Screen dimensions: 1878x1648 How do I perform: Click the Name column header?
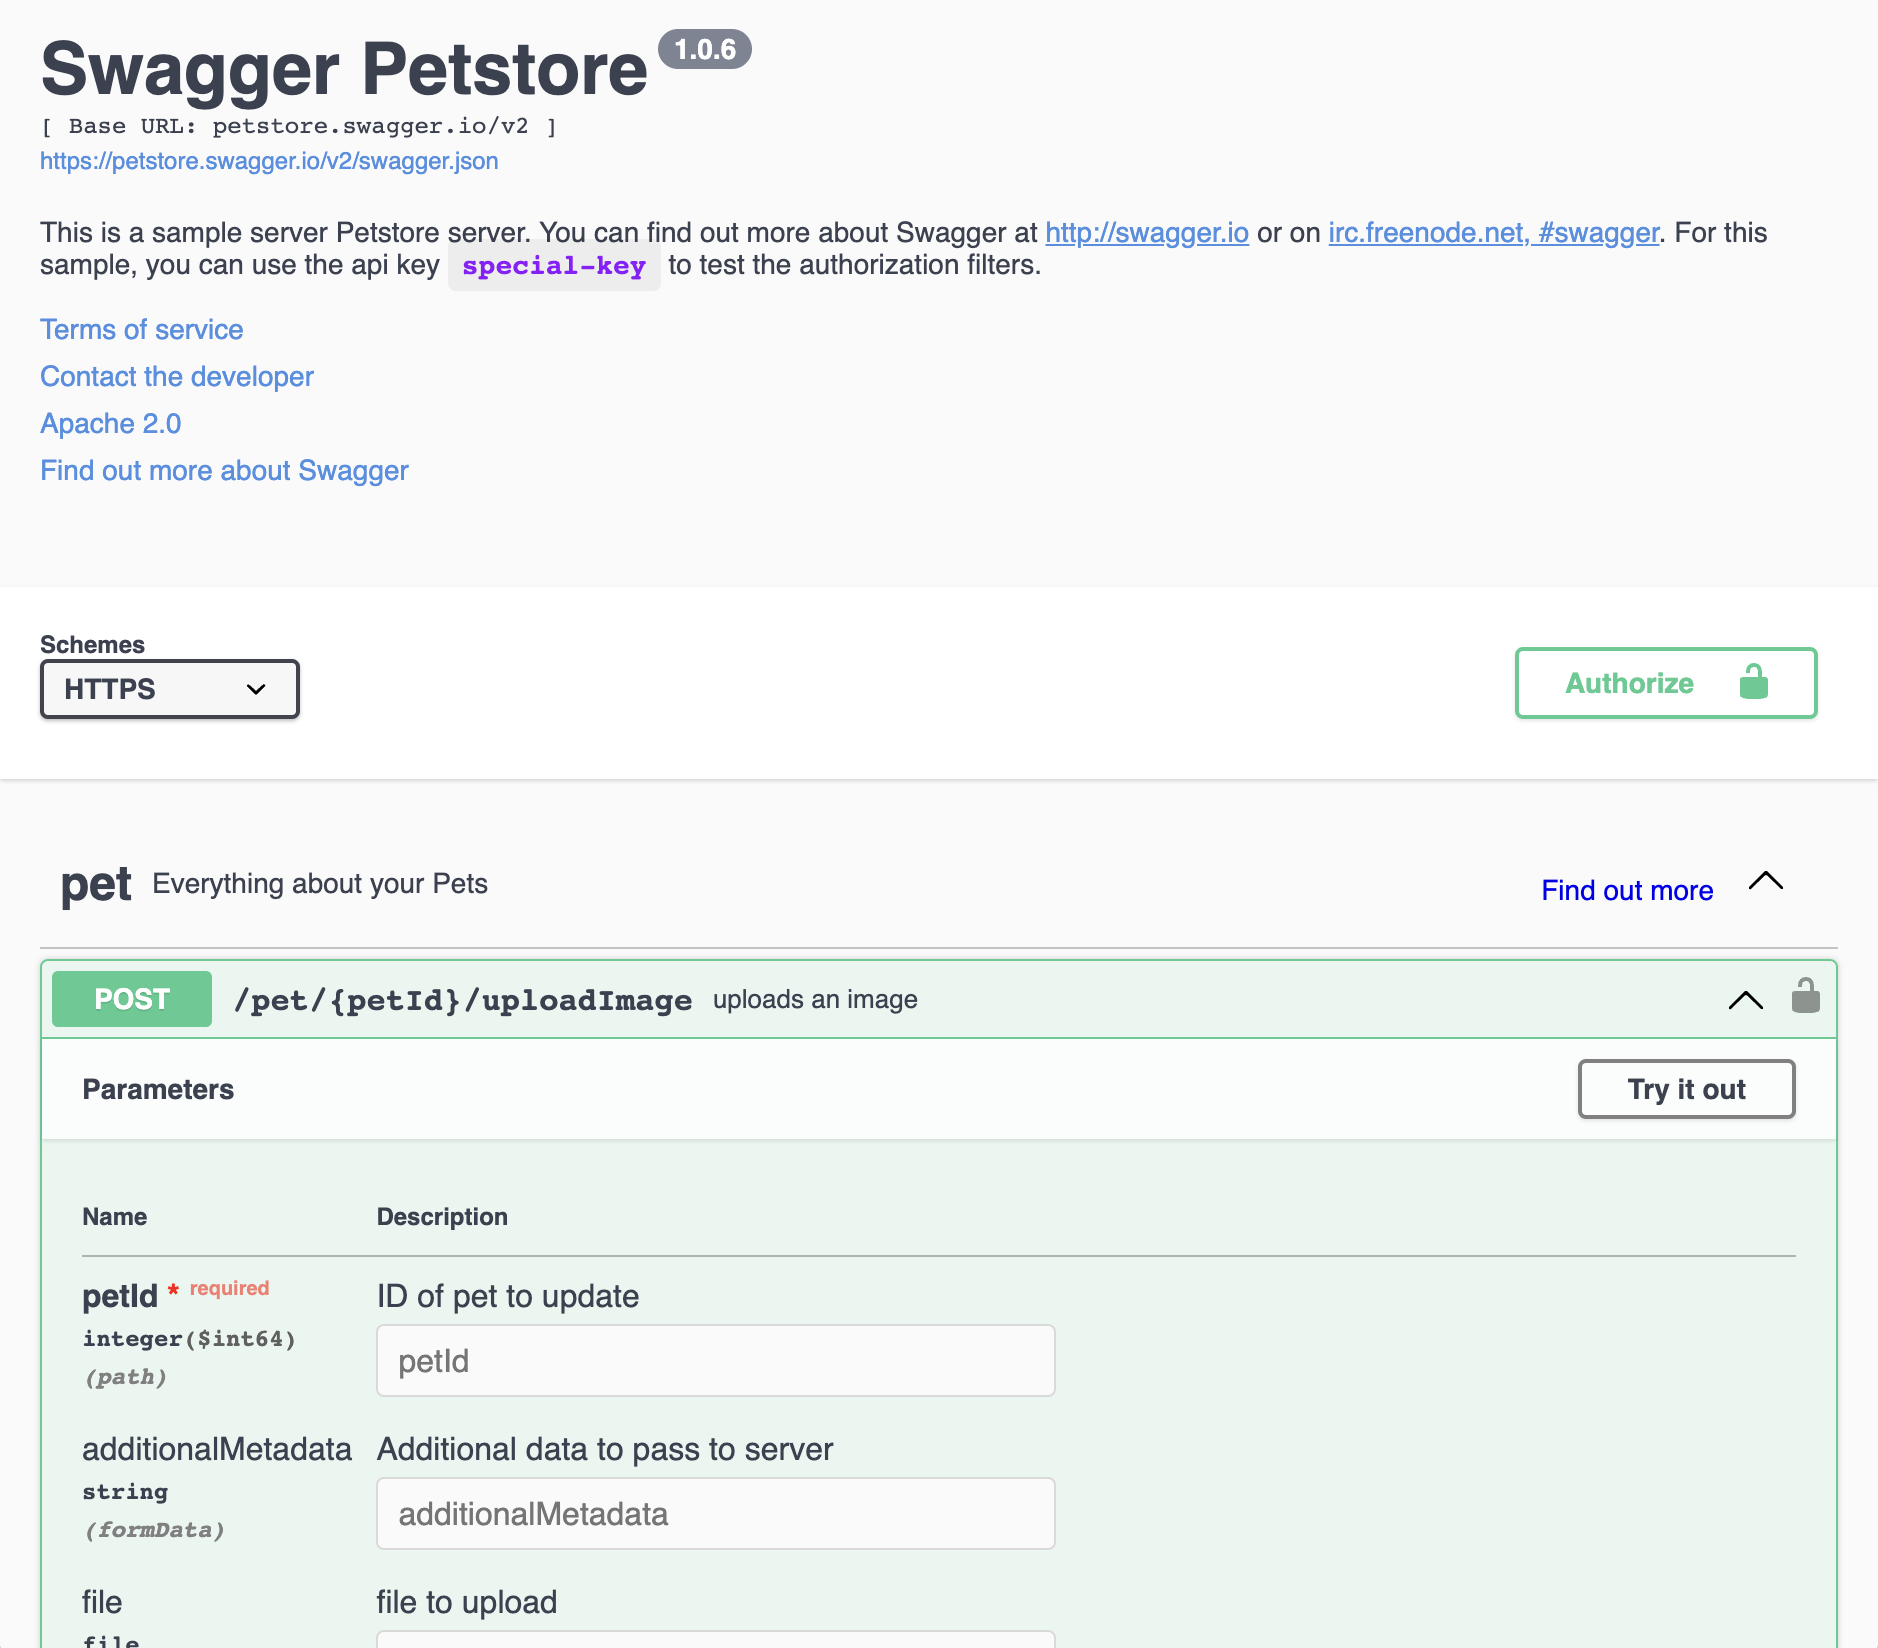(x=114, y=1217)
